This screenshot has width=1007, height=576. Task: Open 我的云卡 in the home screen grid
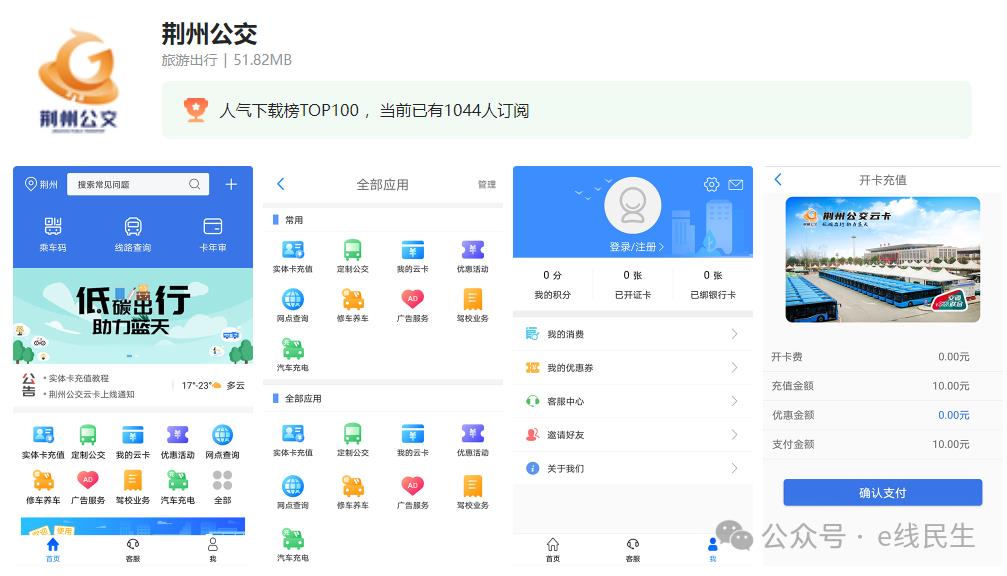point(133,442)
